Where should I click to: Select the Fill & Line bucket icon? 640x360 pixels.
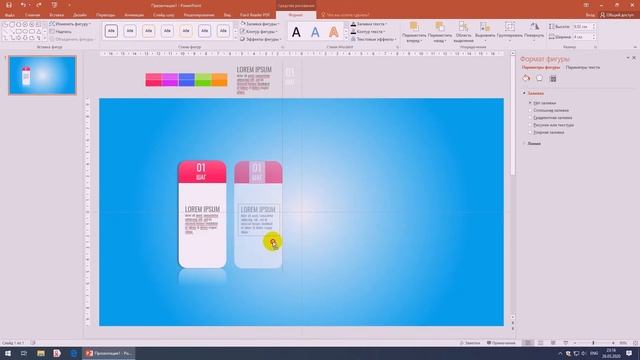526,78
